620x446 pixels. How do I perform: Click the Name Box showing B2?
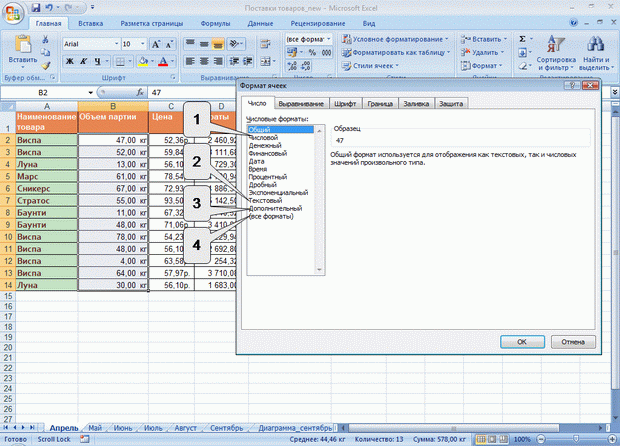43,93
